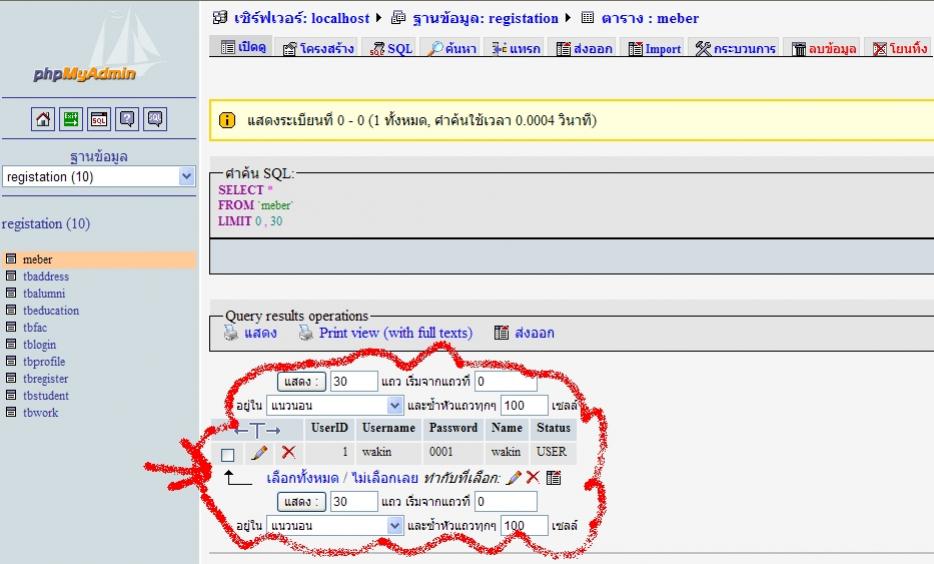The width and height of the screenshot is (934, 564).
Task: Click the server localhost breadcrumb link
Action: (x=301, y=18)
